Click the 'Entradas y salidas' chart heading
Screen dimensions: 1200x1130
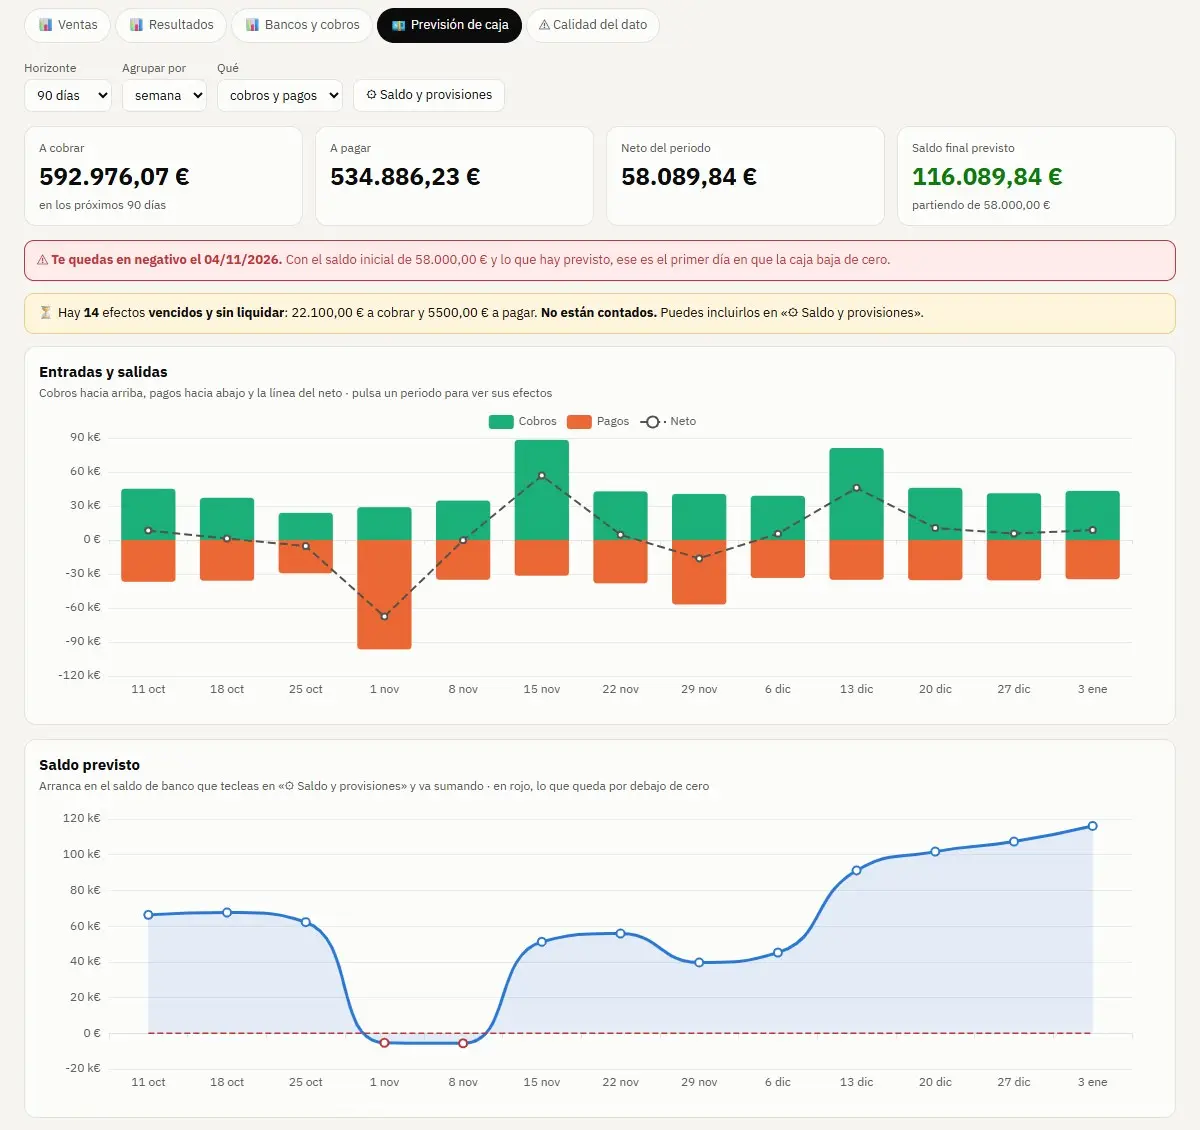tap(103, 372)
